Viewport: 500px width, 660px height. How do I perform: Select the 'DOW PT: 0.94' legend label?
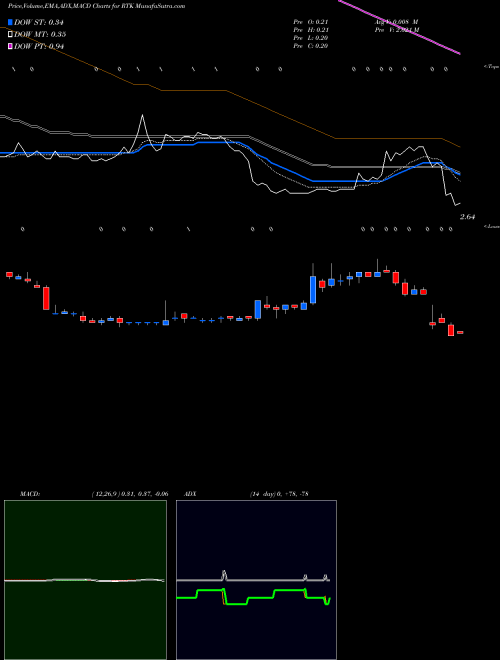click(39, 46)
